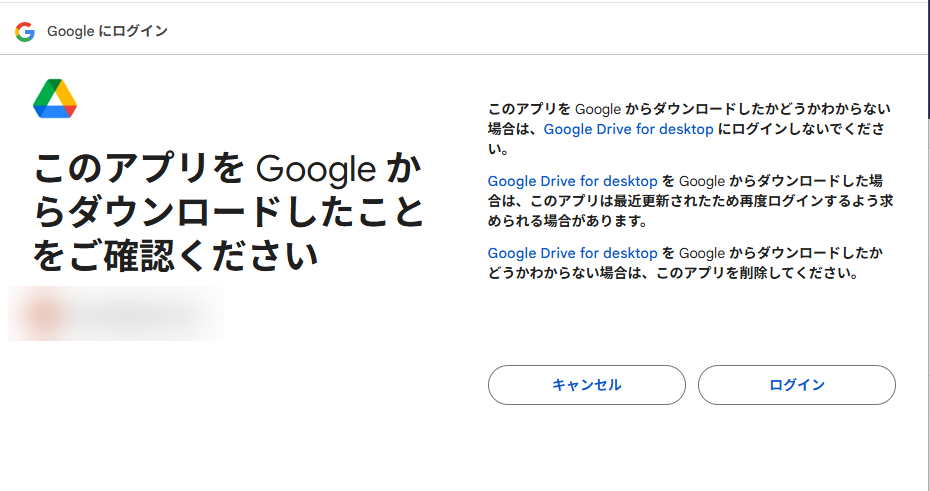The width and height of the screenshot is (930, 491).
Task: Click heading text "このアプリを" beside Google
Action: pos(139,169)
